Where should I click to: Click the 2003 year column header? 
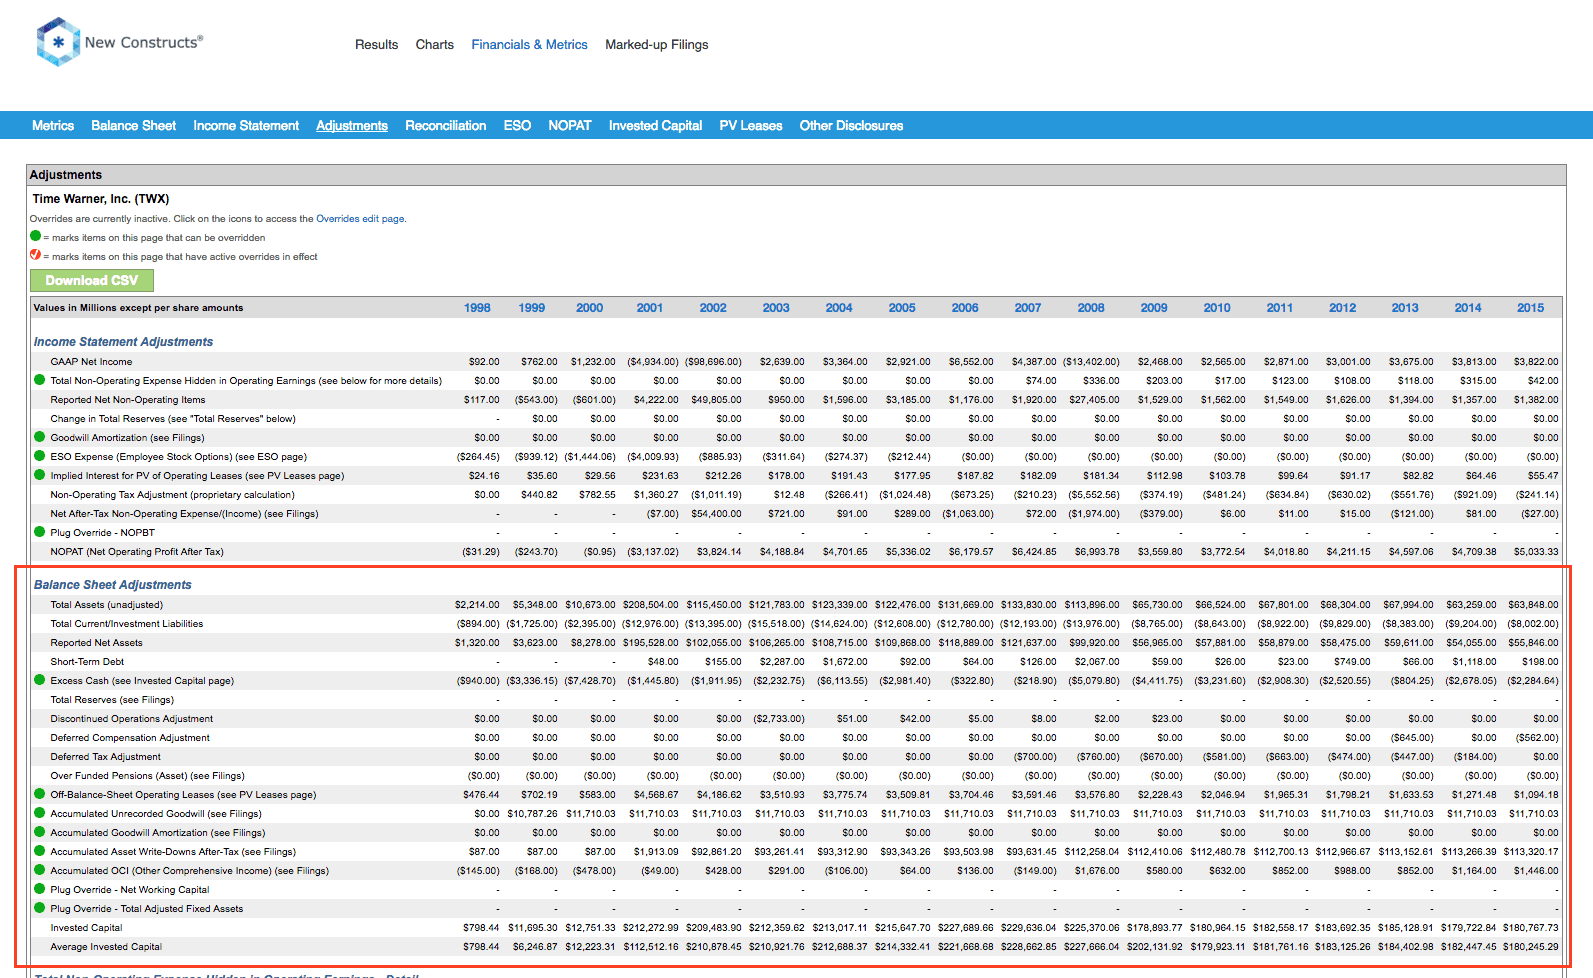coord(776,308)
